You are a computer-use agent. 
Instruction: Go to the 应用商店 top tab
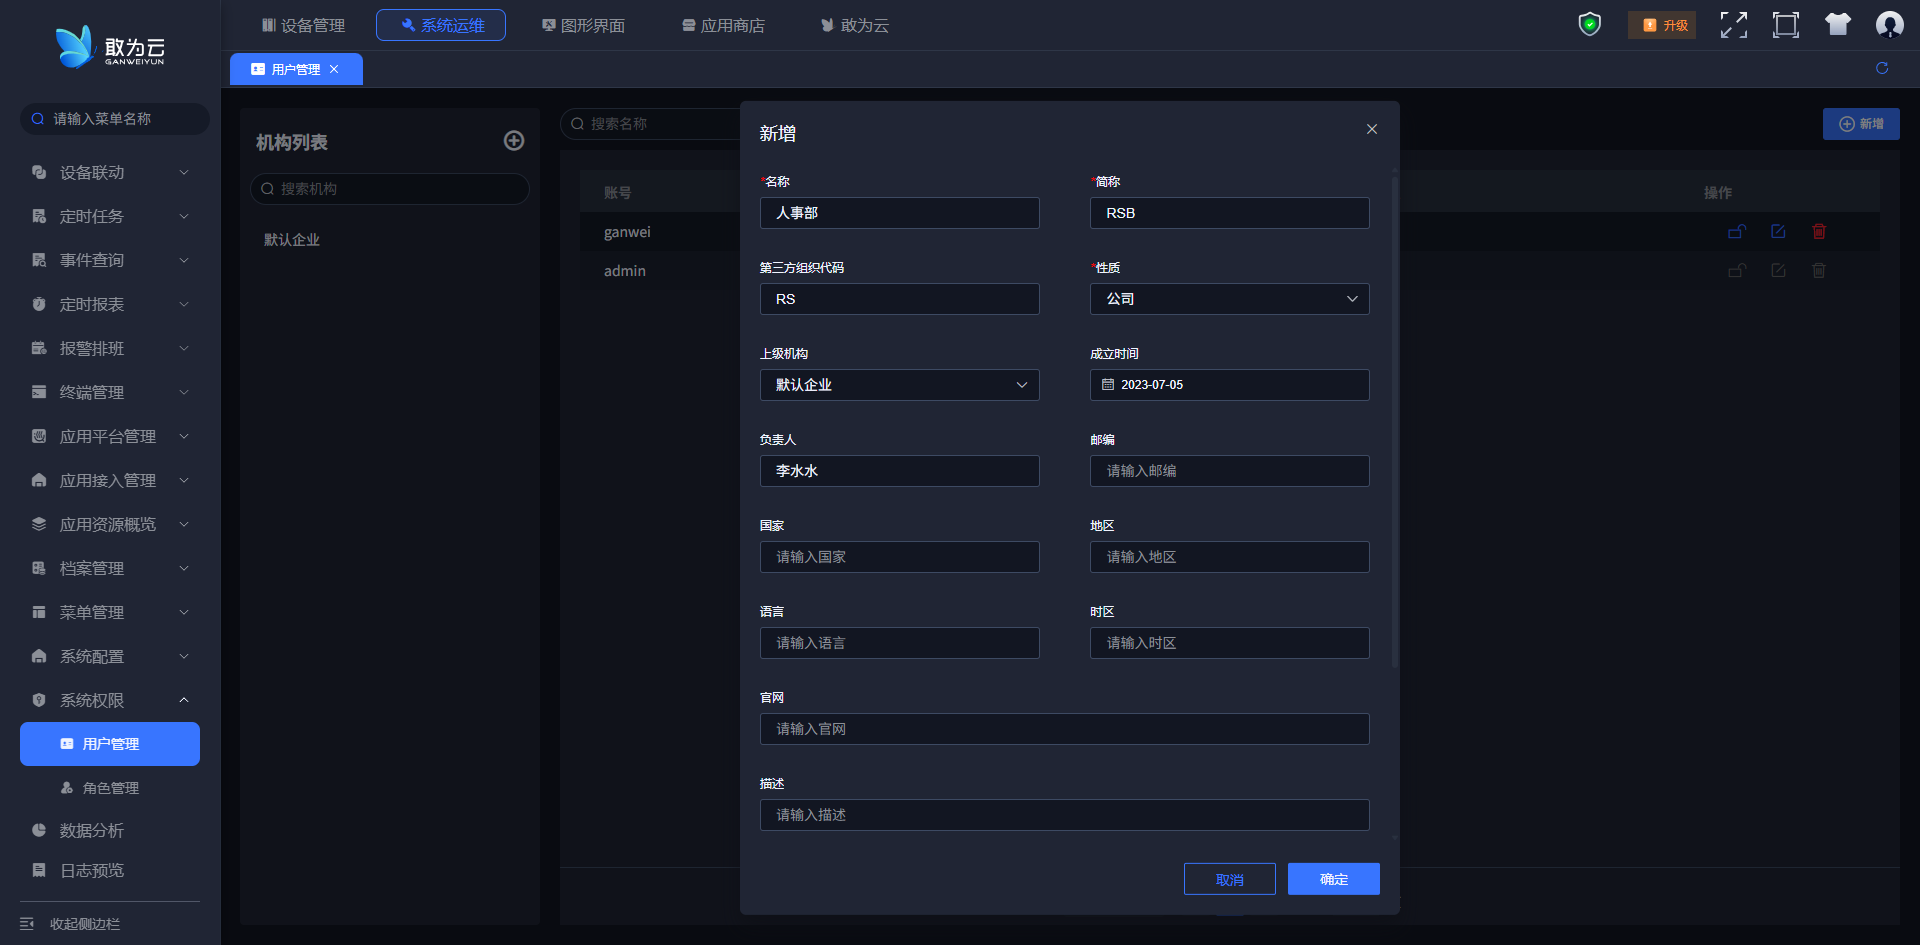[723, 25]
